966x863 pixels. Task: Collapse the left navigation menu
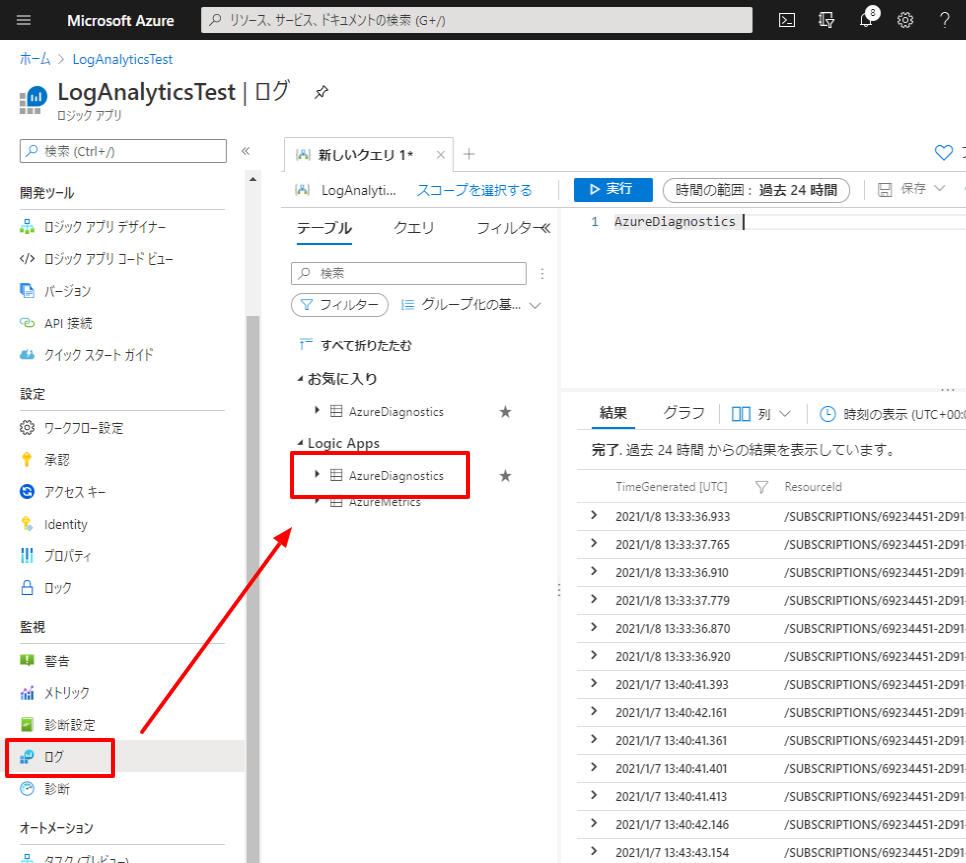click(x=245, y=151)
